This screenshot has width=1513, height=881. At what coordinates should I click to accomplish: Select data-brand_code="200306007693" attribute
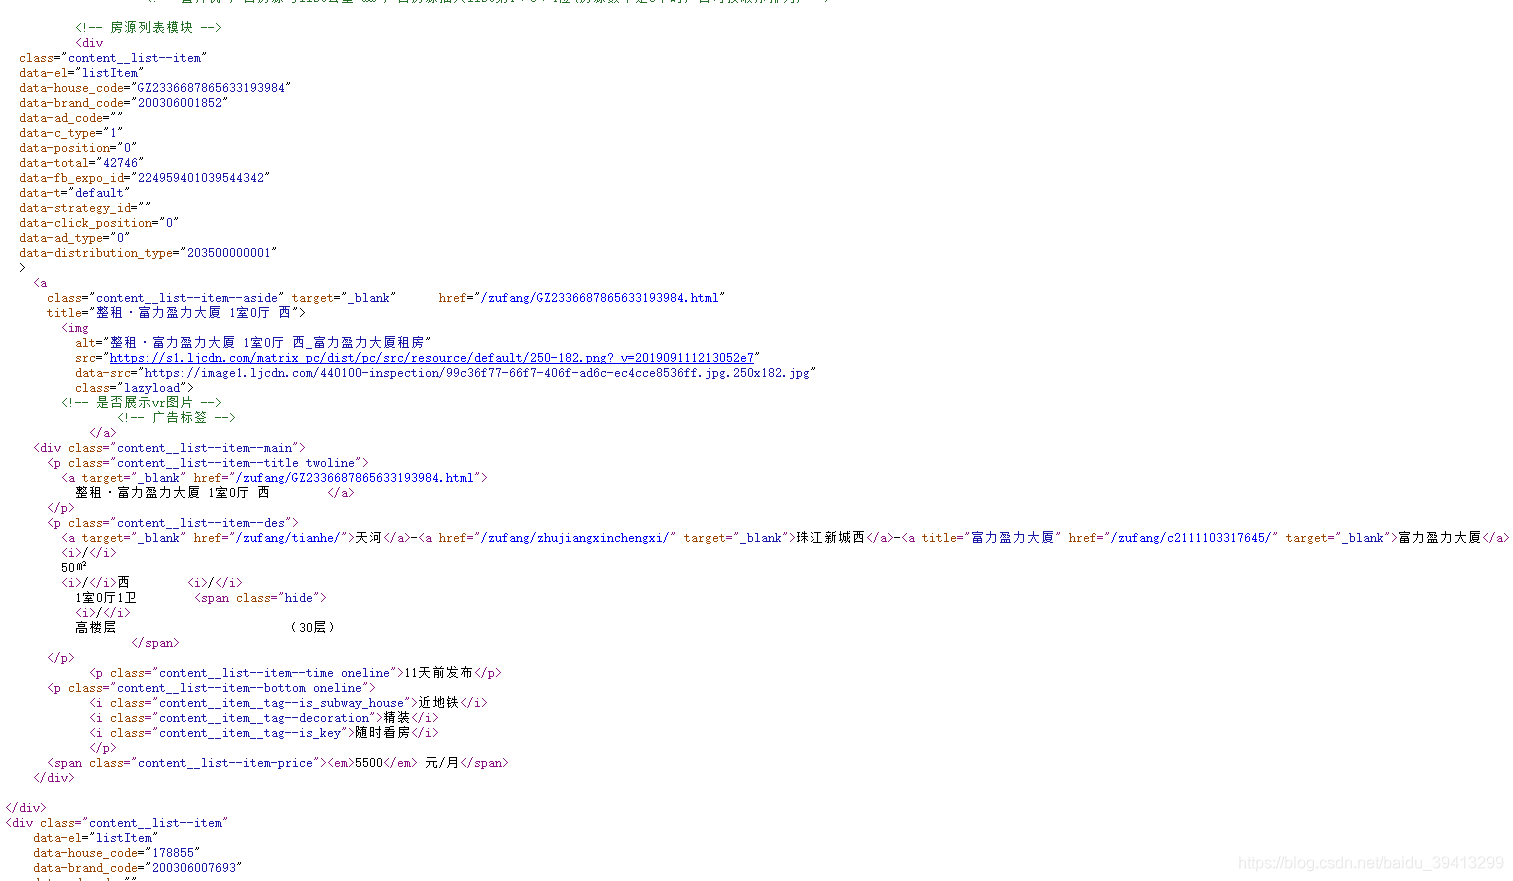pos(137,868)
